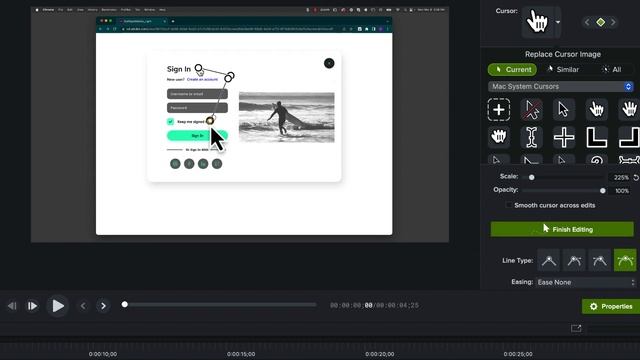The image size is (640, 360).
Task: Choose the closed grabbing hand cursor tile
Action: pos(498,137)
